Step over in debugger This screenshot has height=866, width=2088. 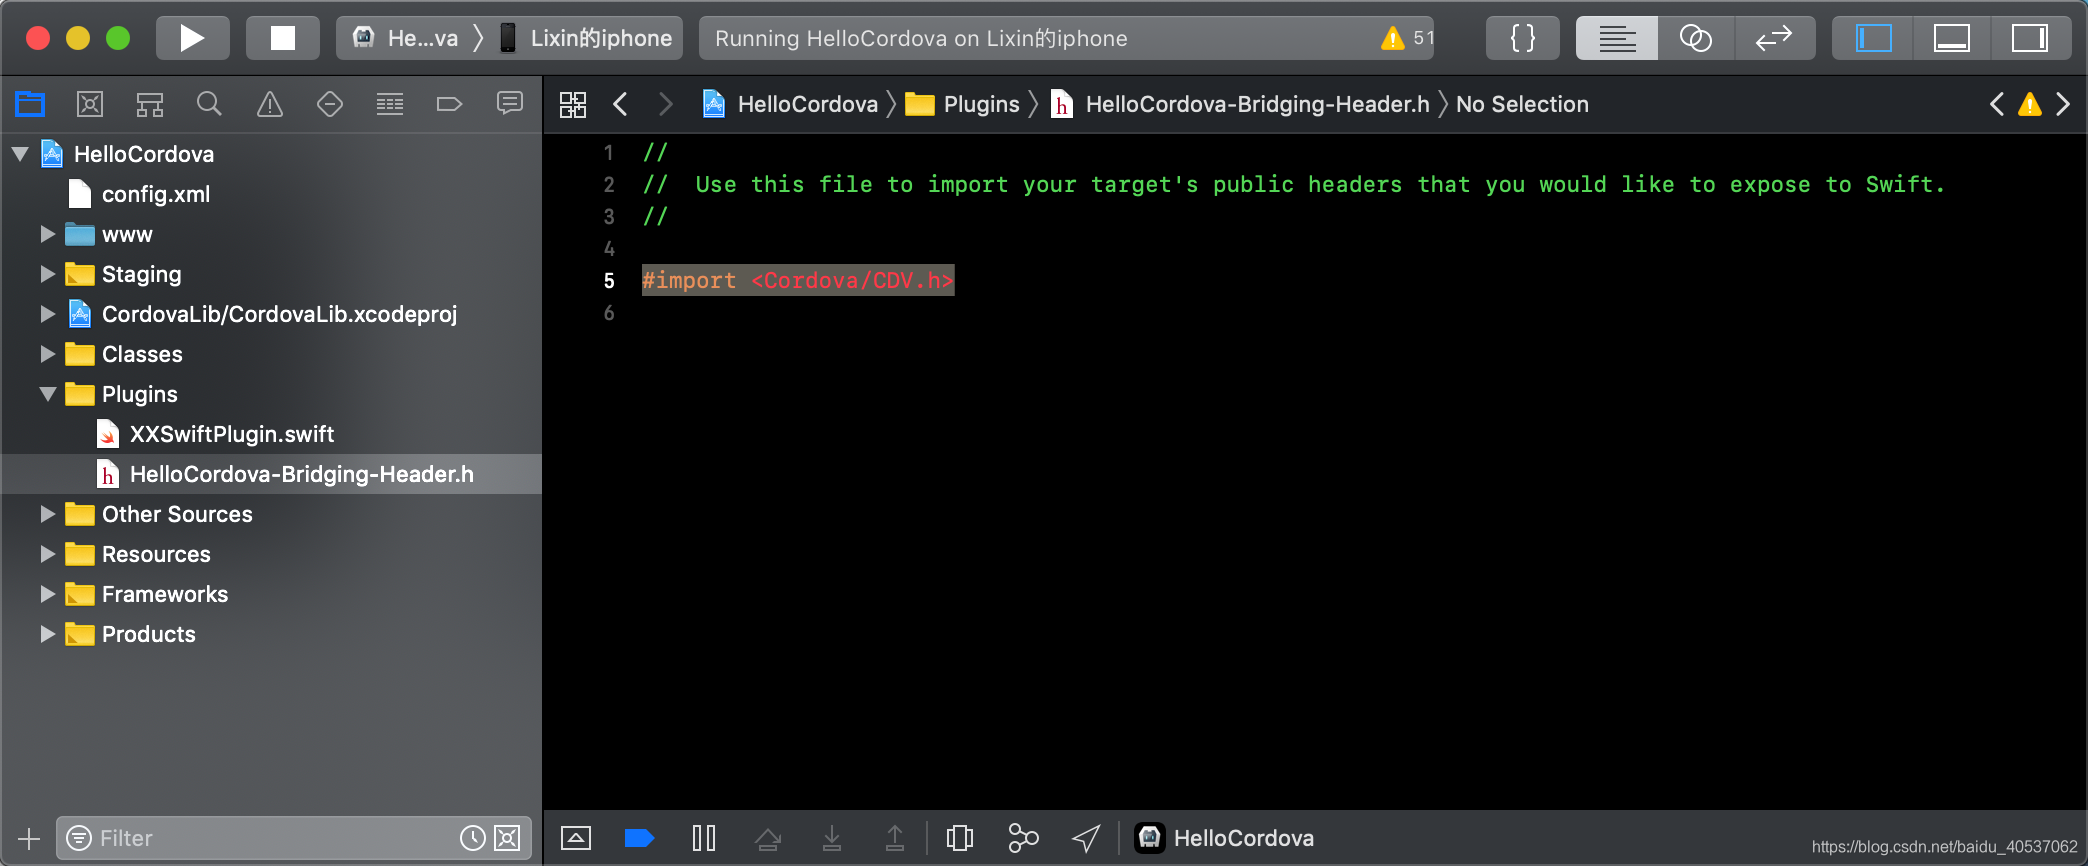click(x=768, y=838)
